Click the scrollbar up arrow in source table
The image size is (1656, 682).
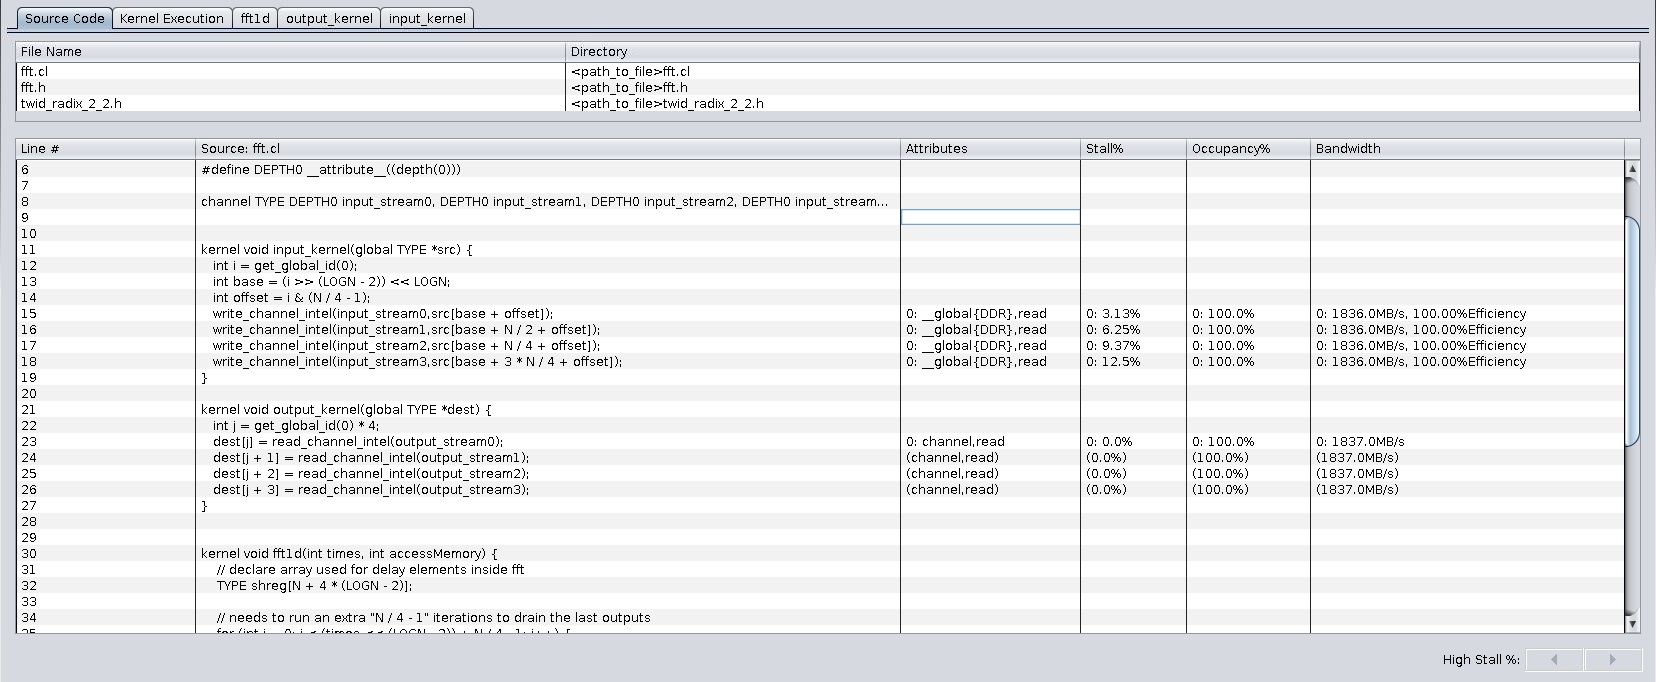pos(1632,169)
